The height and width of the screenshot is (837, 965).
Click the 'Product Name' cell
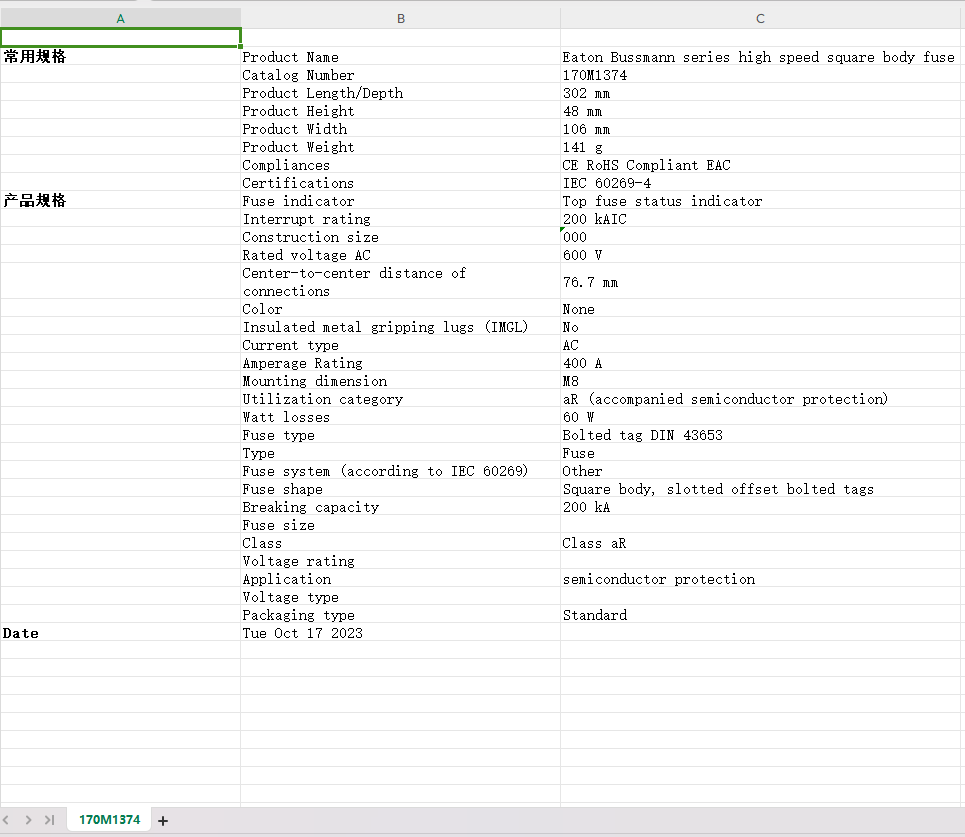click(401, 57)
